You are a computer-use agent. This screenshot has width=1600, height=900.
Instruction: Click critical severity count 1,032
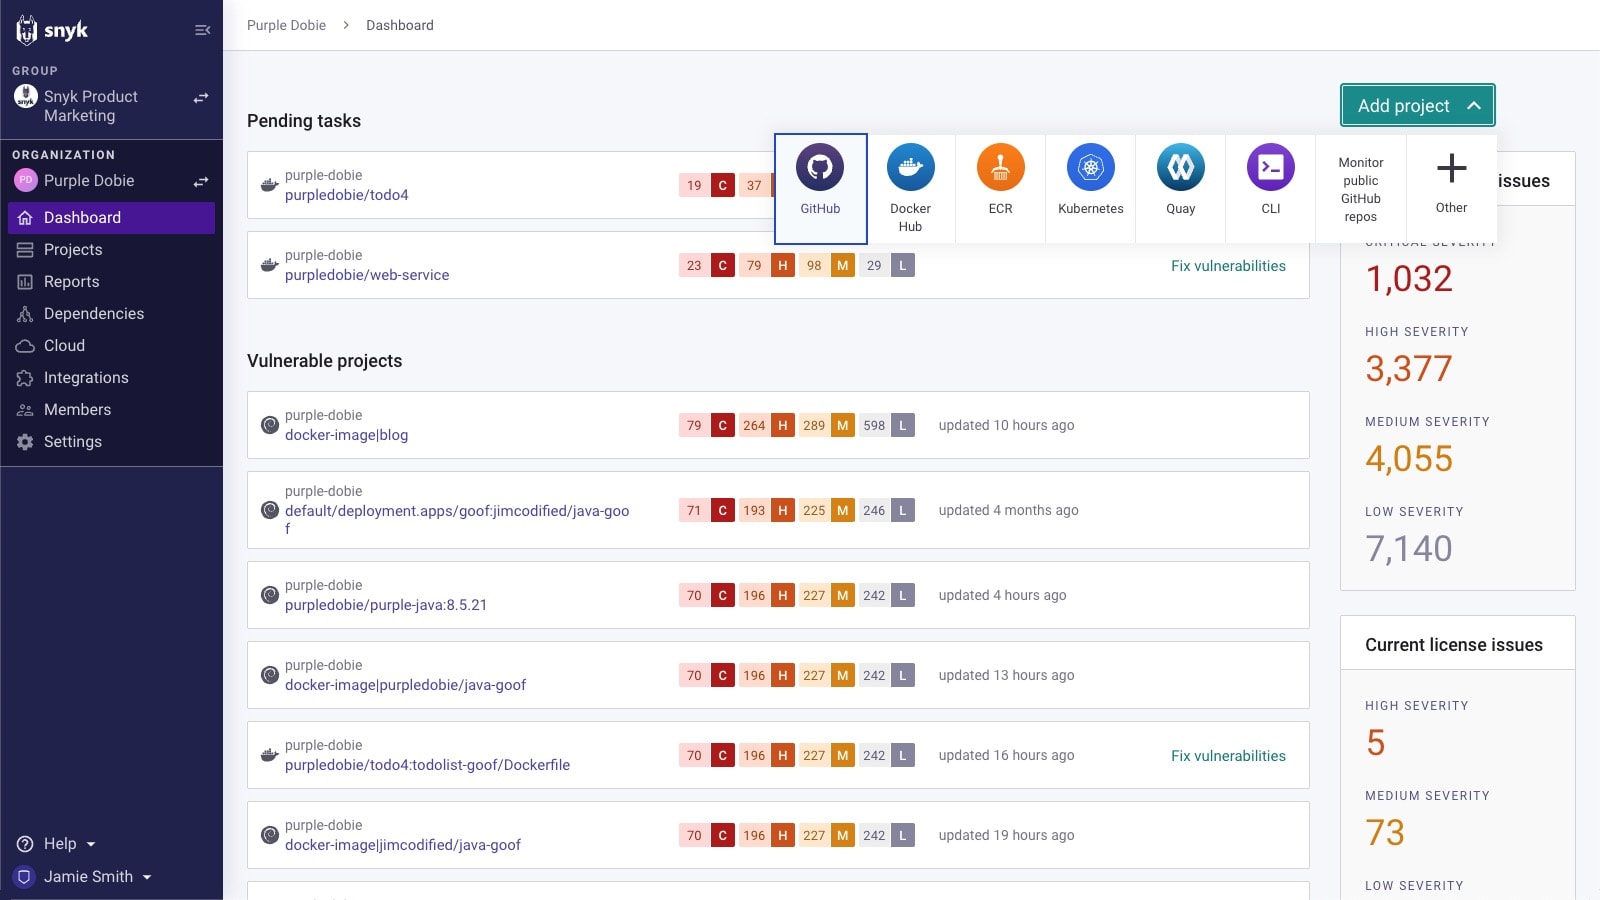click(1408, 279)
